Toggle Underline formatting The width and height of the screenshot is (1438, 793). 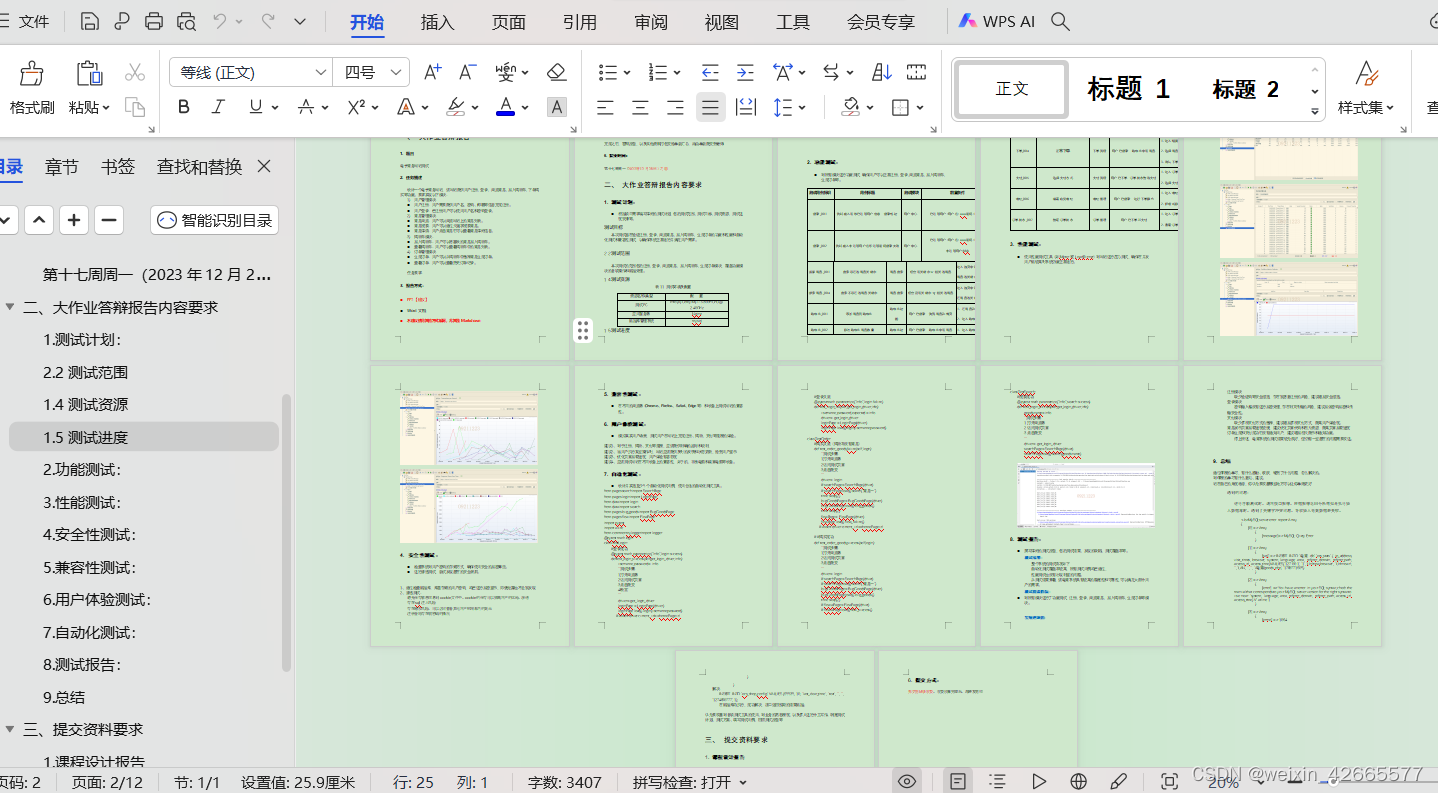[x=255, y=107]
